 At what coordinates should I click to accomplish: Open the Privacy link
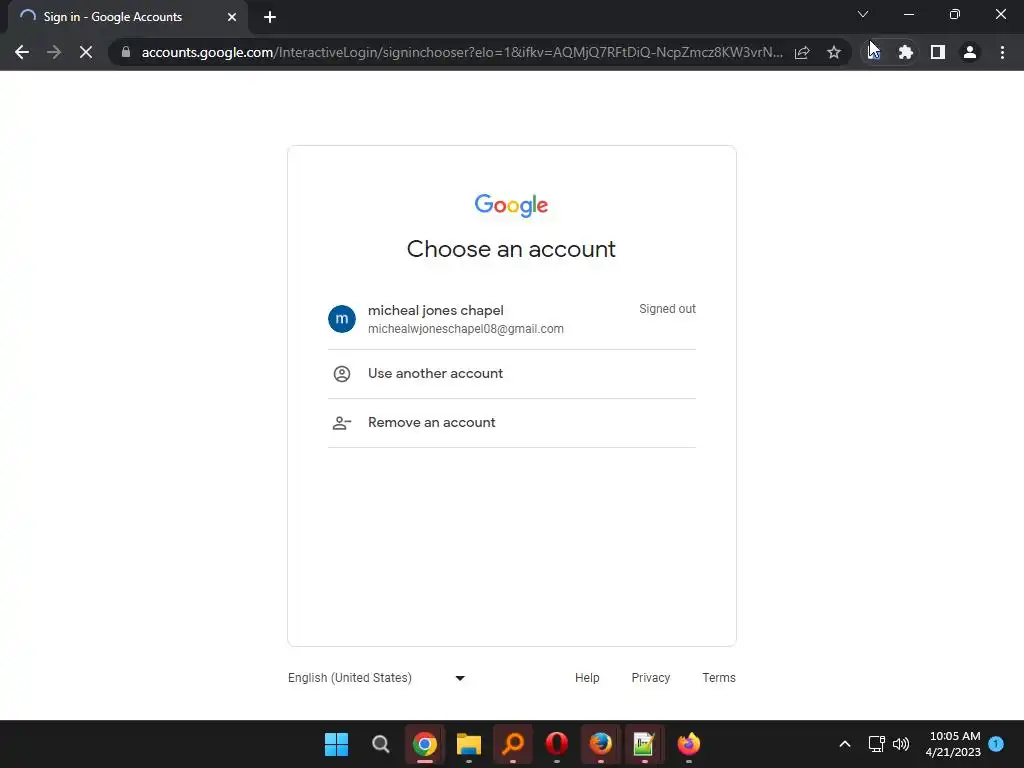coord(650,678)
